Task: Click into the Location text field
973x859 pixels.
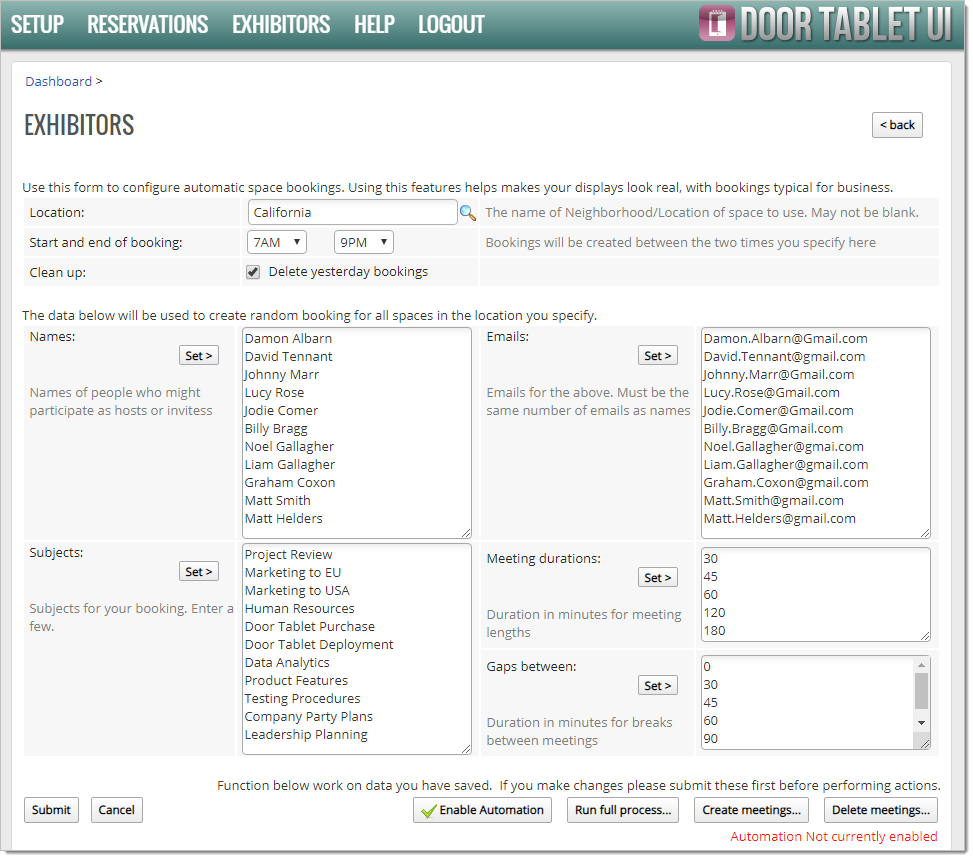Action: (x=352, y=212)
